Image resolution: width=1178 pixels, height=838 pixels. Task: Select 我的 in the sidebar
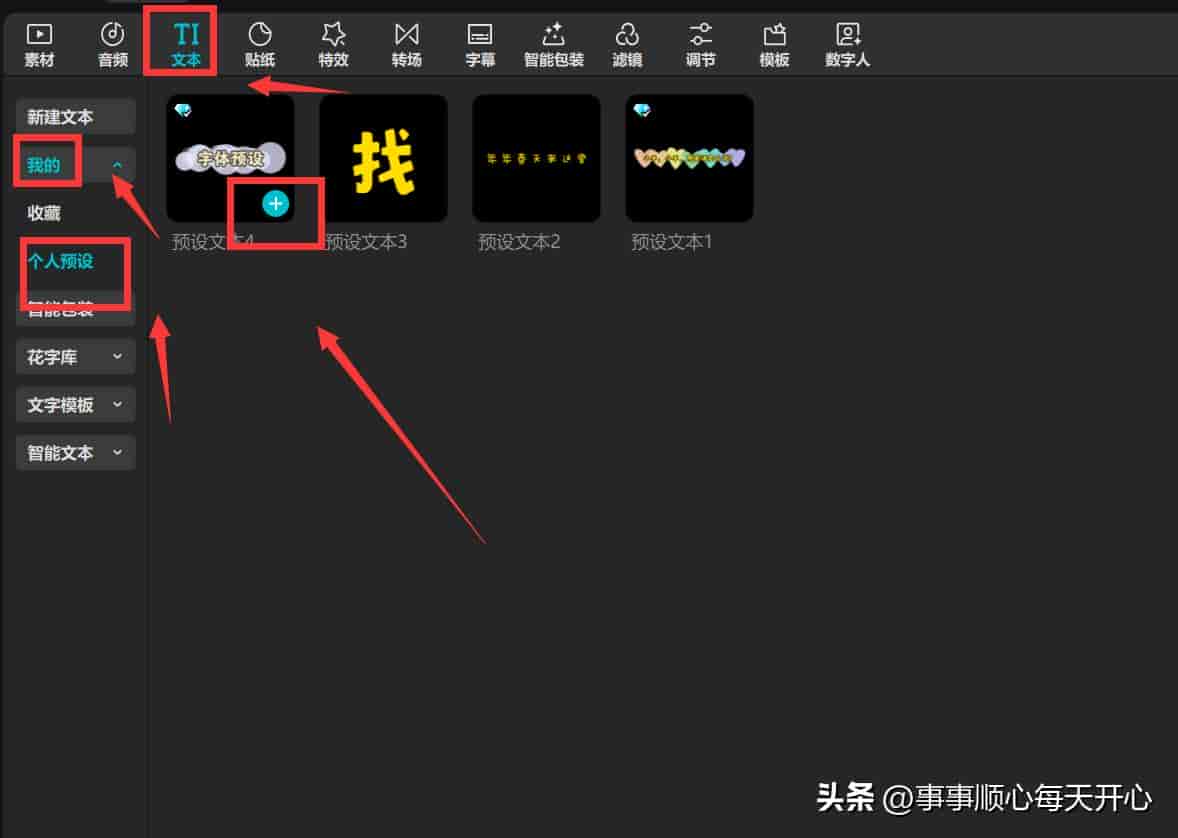tap(44, 165)
